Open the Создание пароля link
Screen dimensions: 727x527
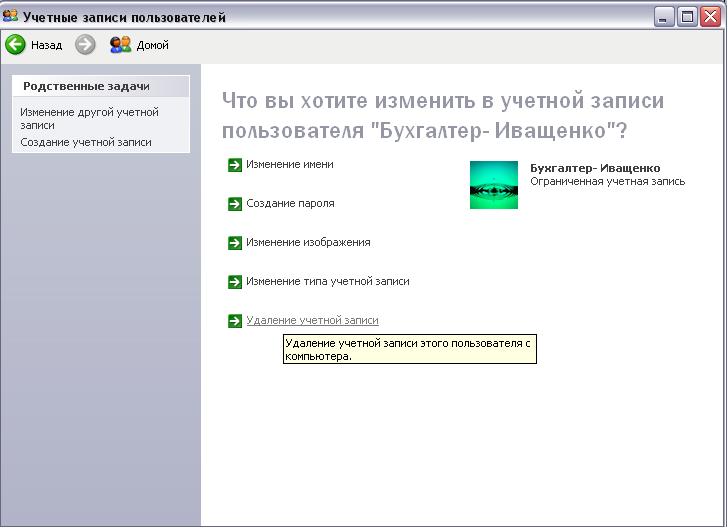290,203
